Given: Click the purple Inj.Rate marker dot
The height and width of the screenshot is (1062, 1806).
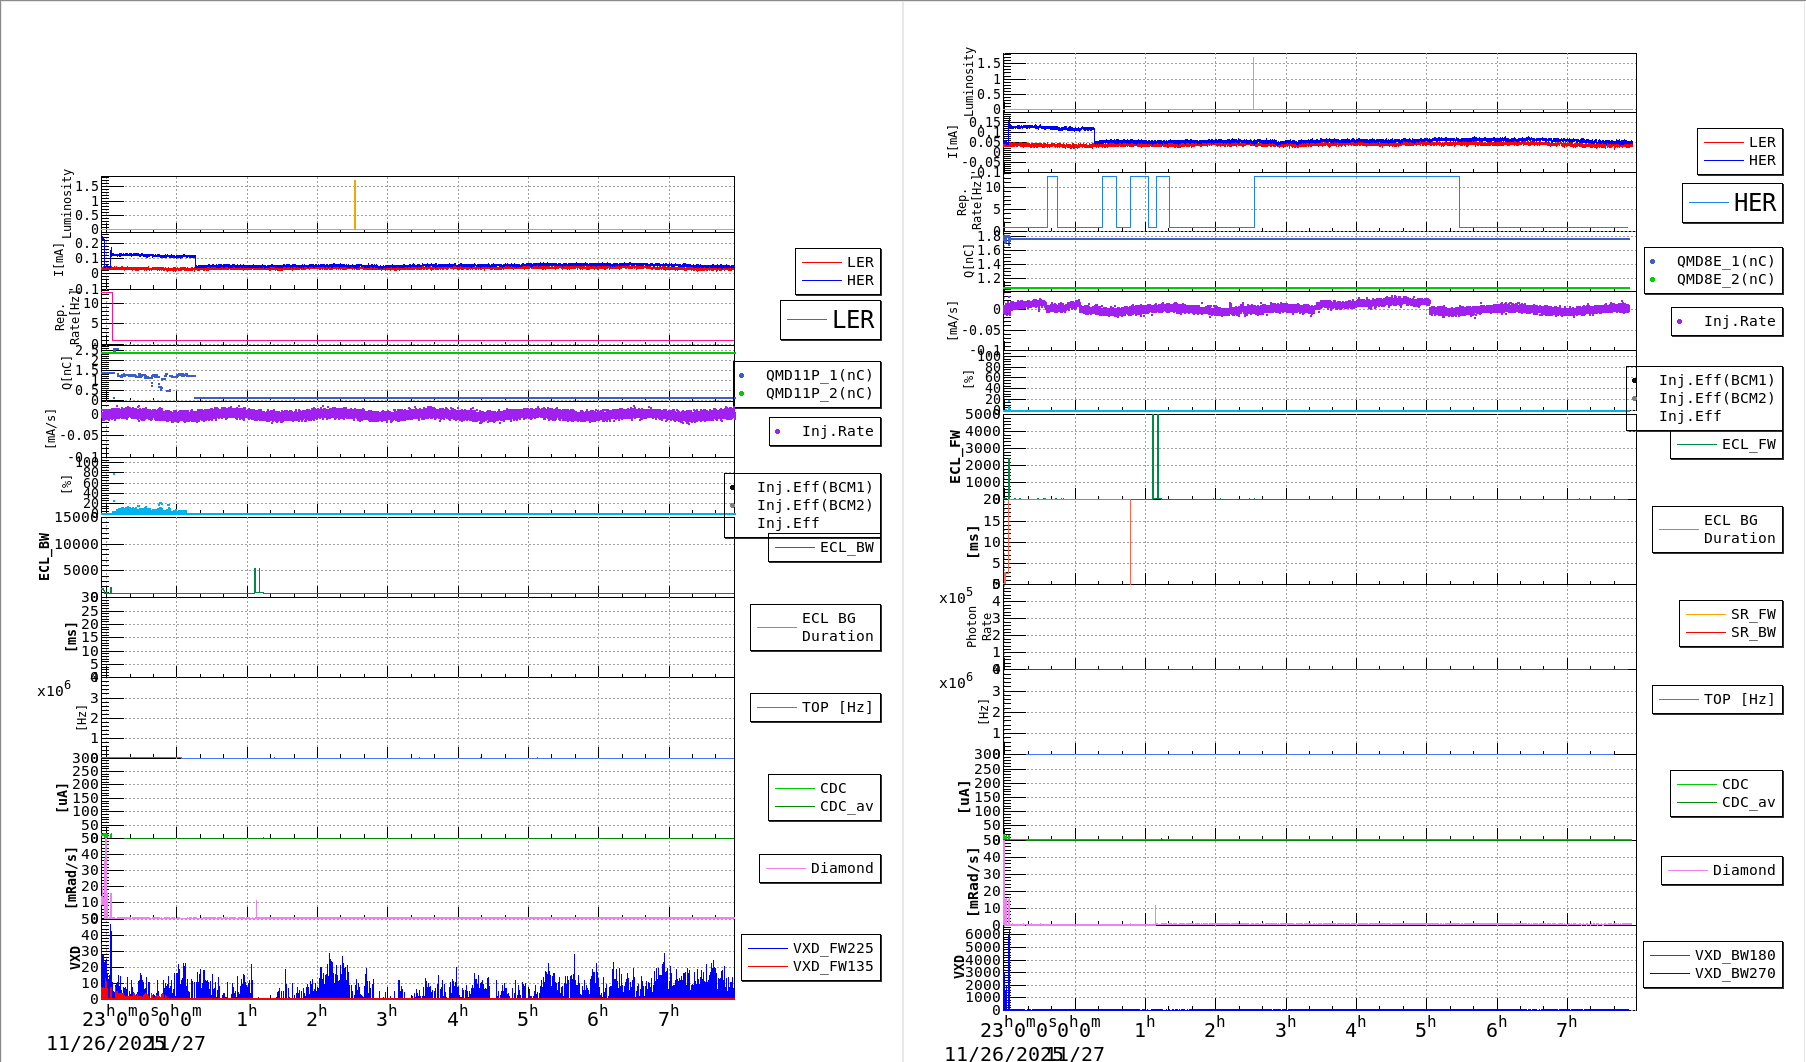Looking at the screenshot, I should [x=778, y=432].
